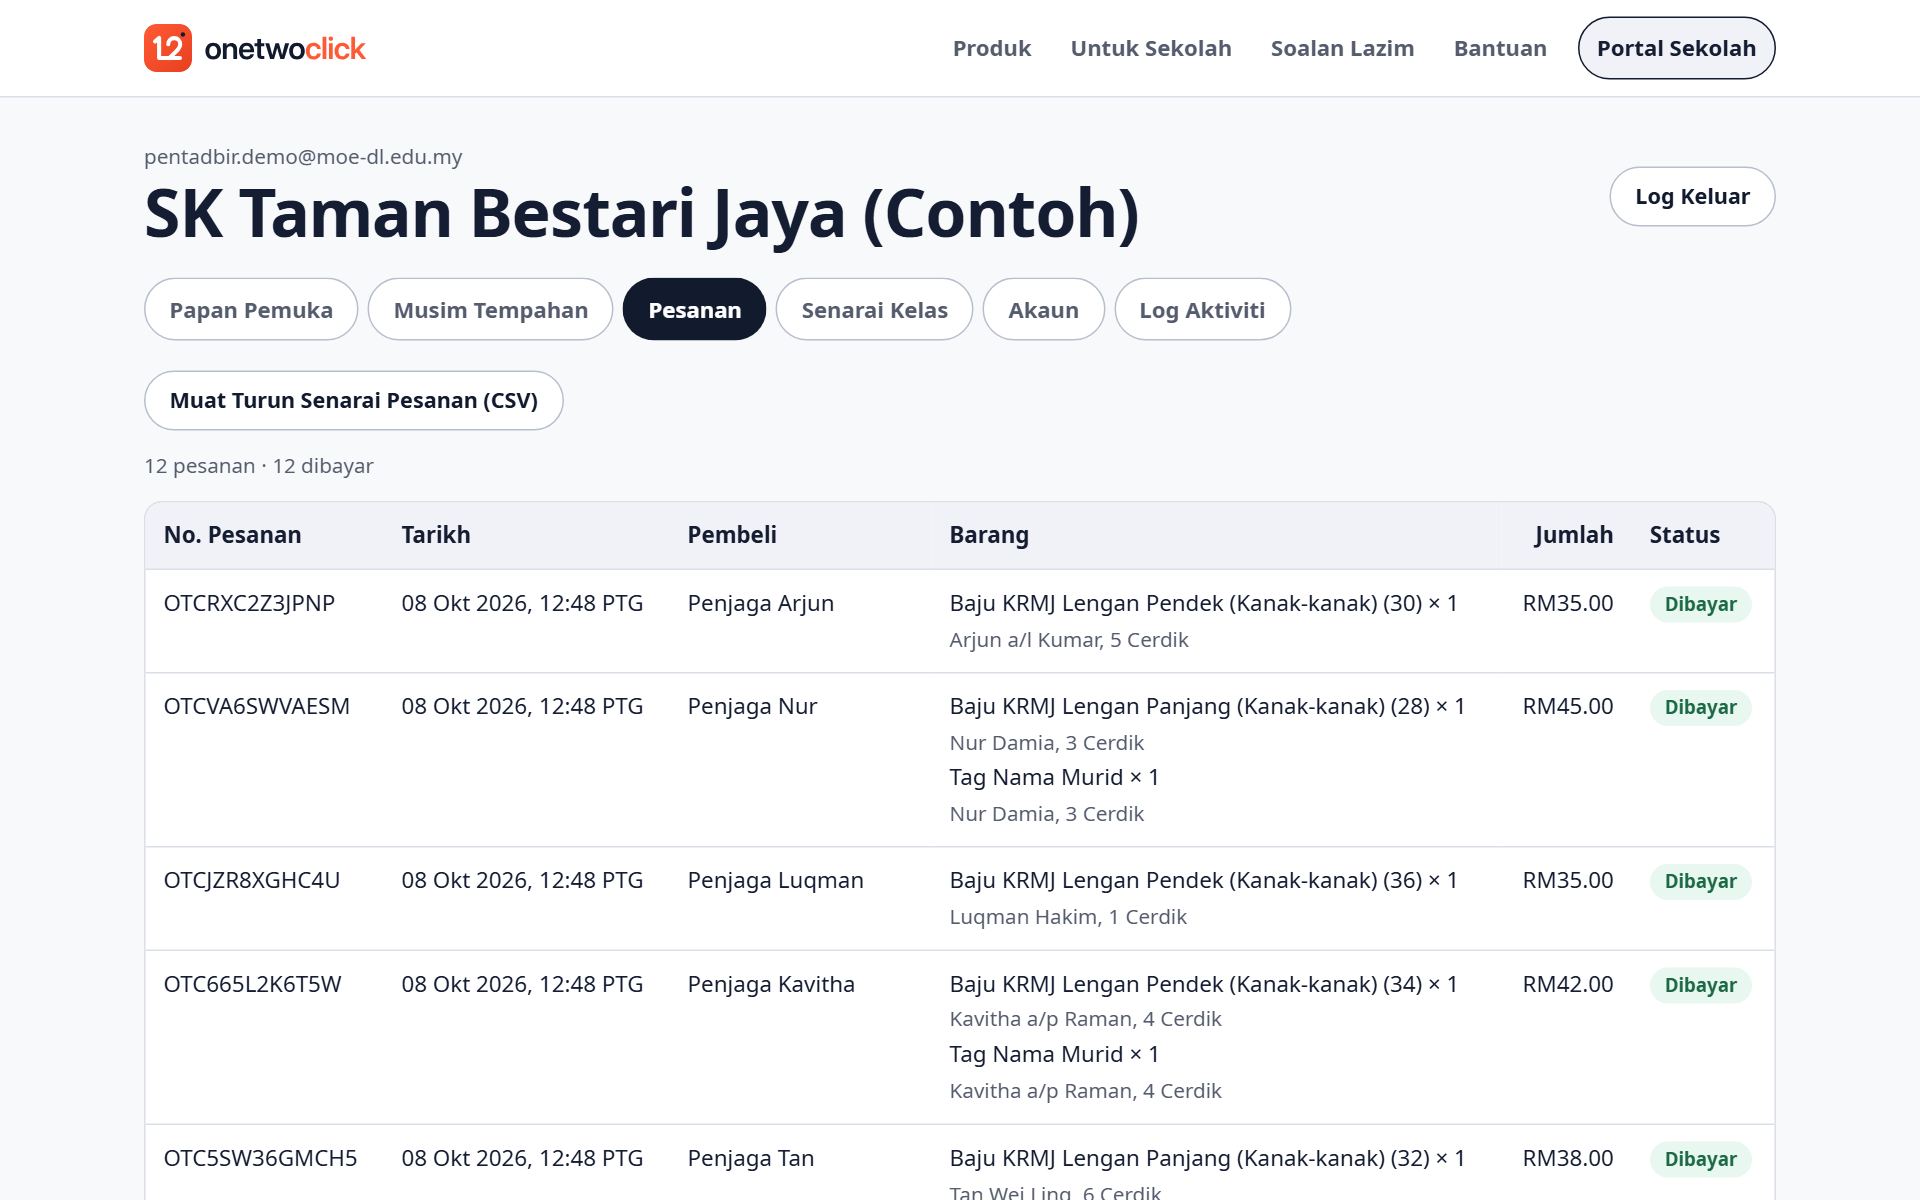Open Soalan Lazim in the navigation
1920x1200 pixels.
click(1342, 48)
